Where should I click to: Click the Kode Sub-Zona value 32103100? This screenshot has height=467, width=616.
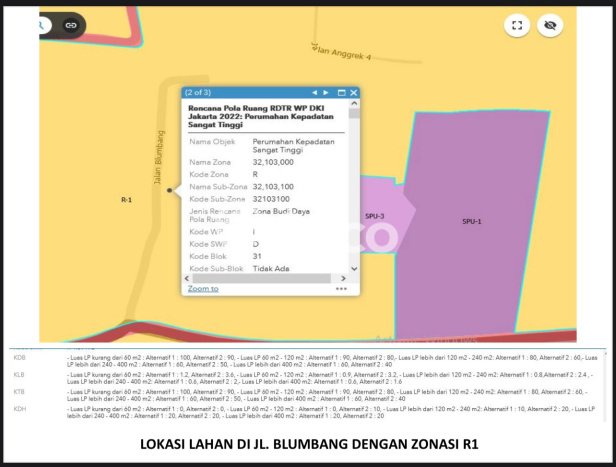pos(271,199)
